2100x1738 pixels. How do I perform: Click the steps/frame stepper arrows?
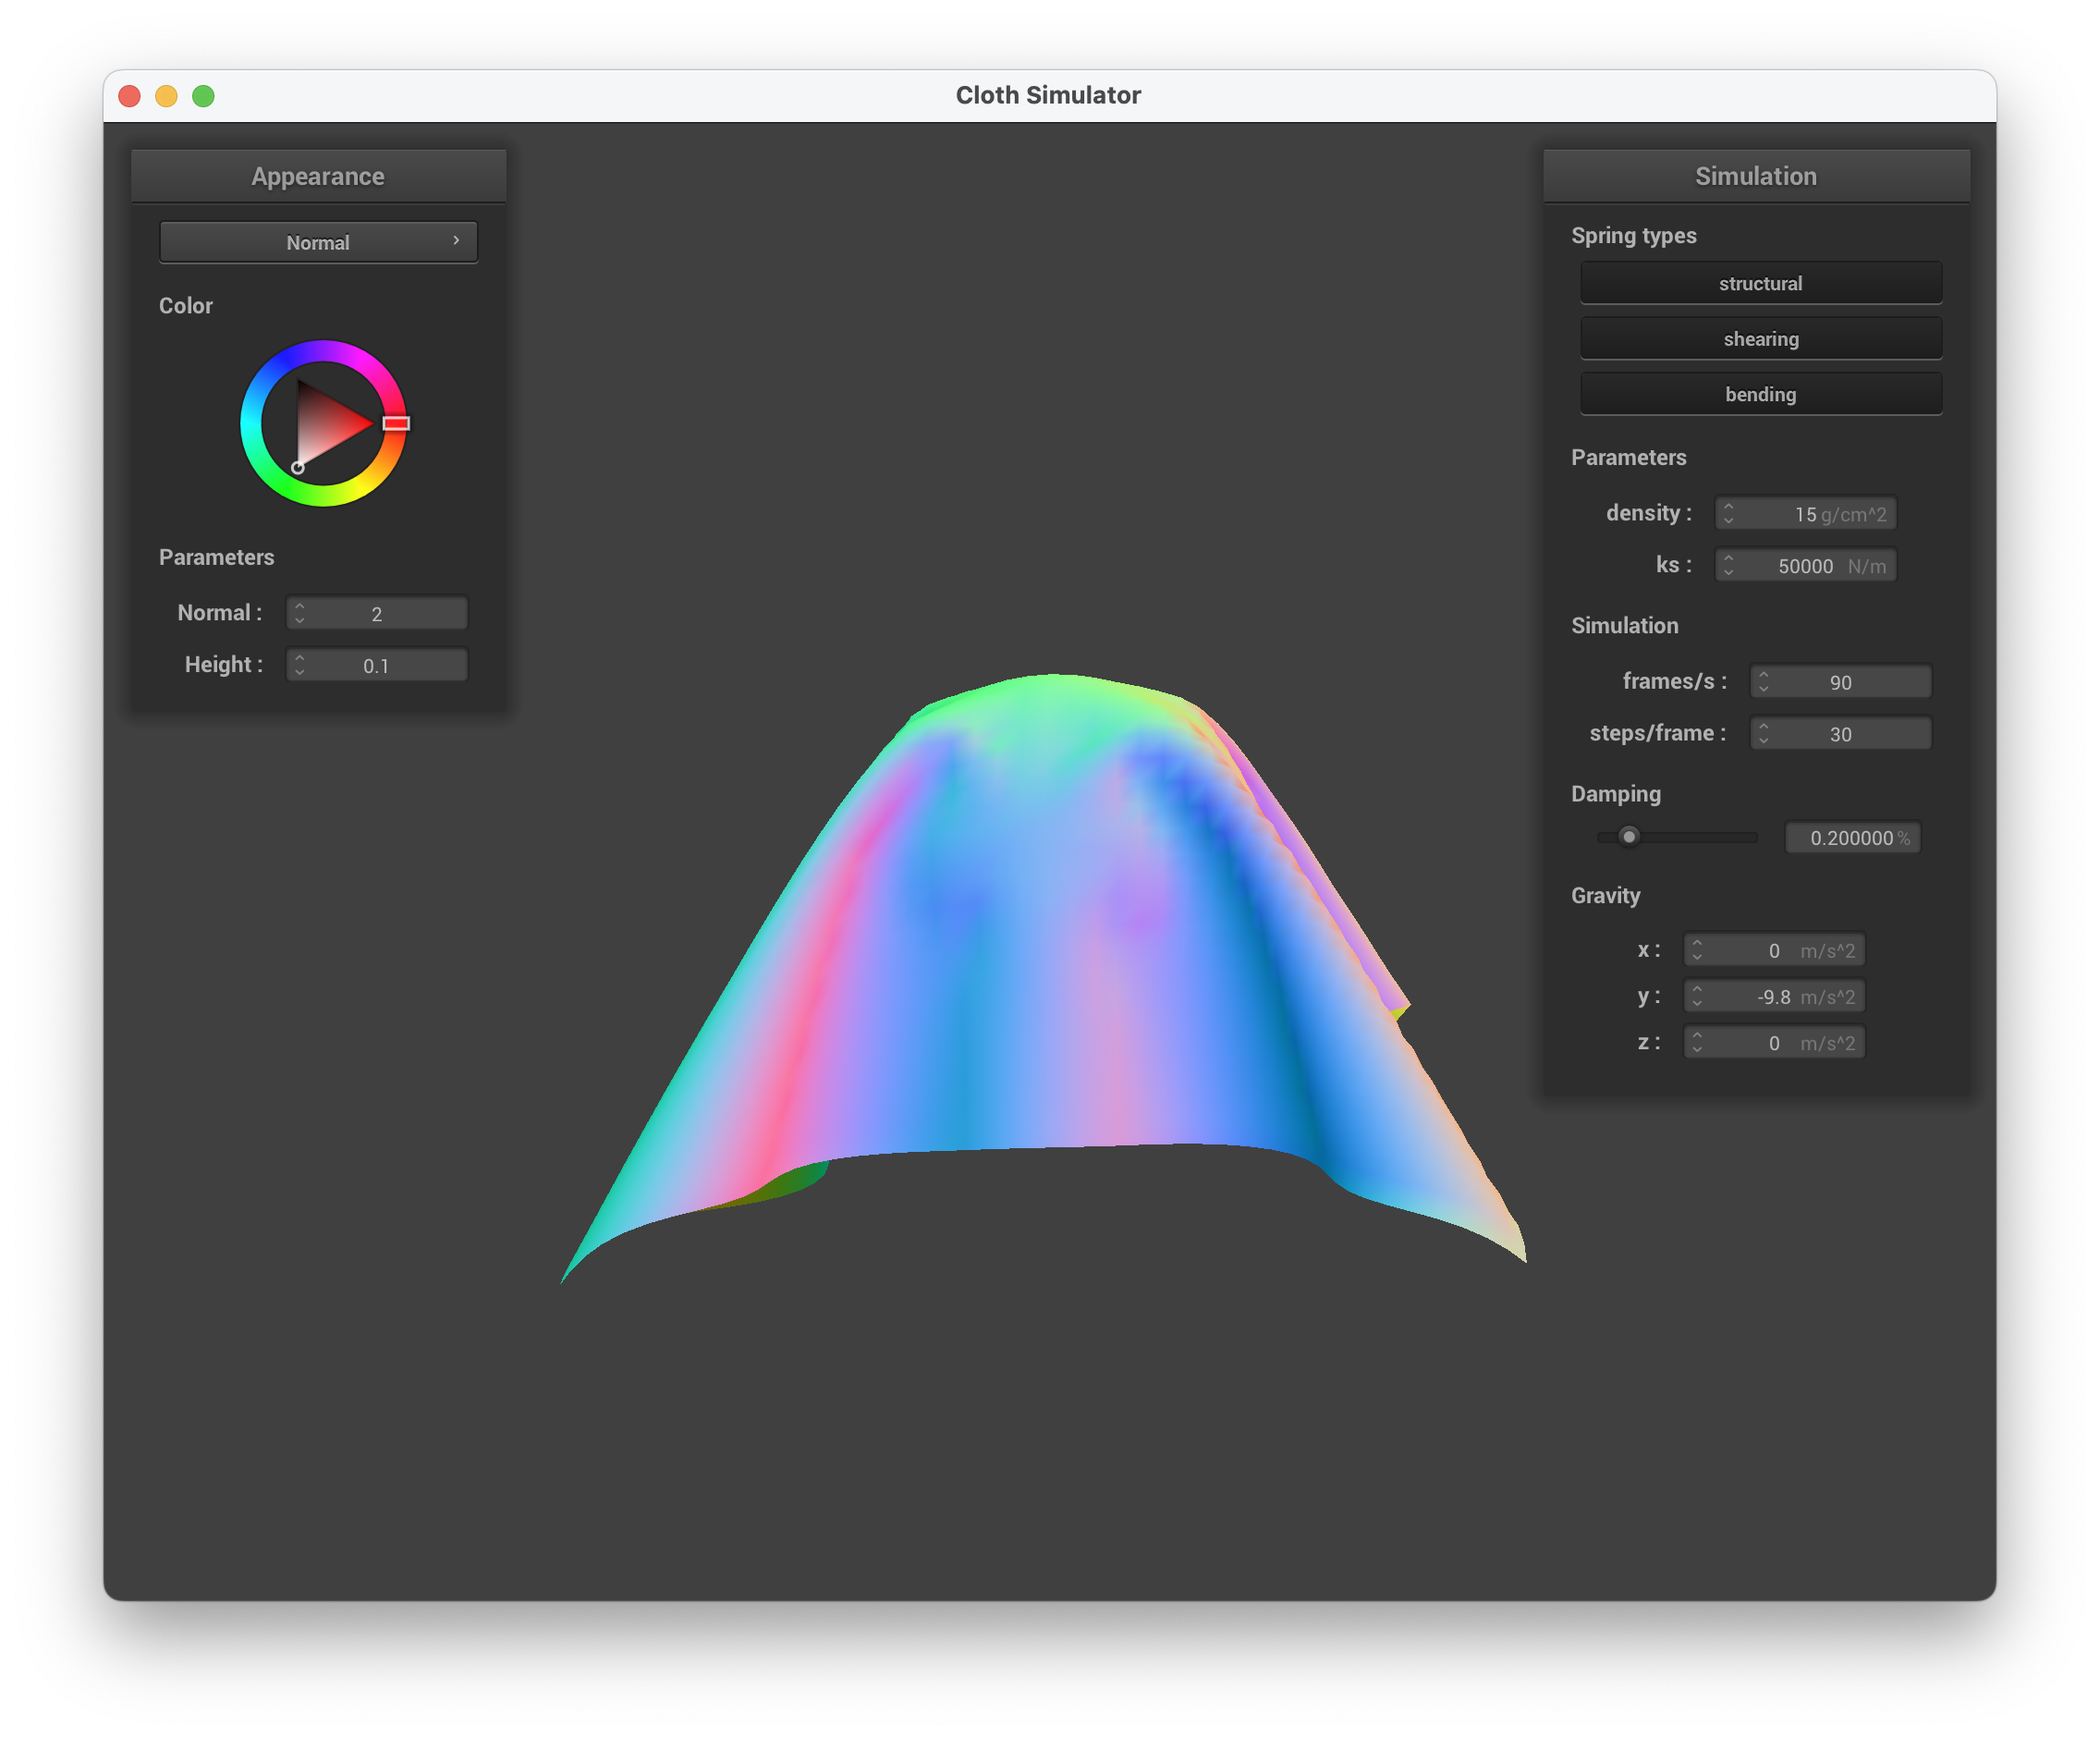1763,733
